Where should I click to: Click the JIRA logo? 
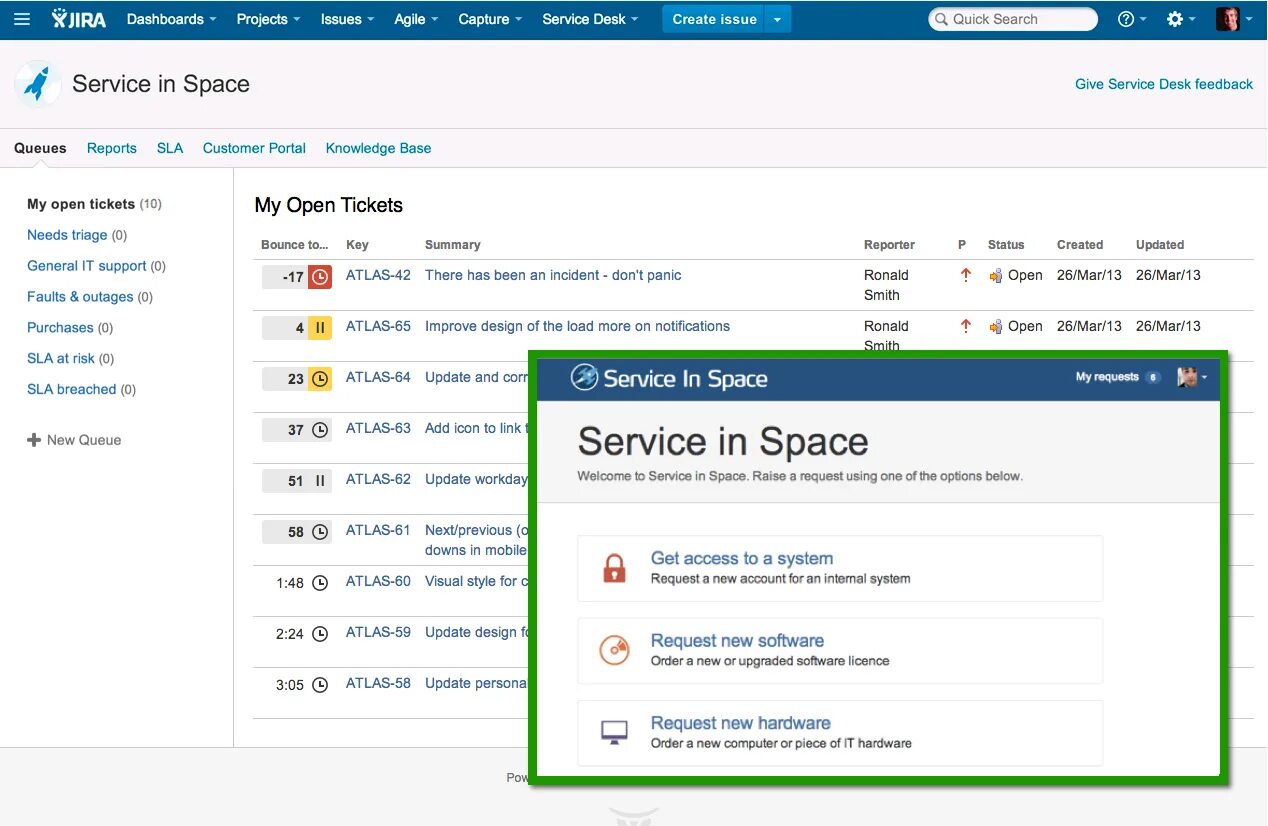click(x=79, y=19)
